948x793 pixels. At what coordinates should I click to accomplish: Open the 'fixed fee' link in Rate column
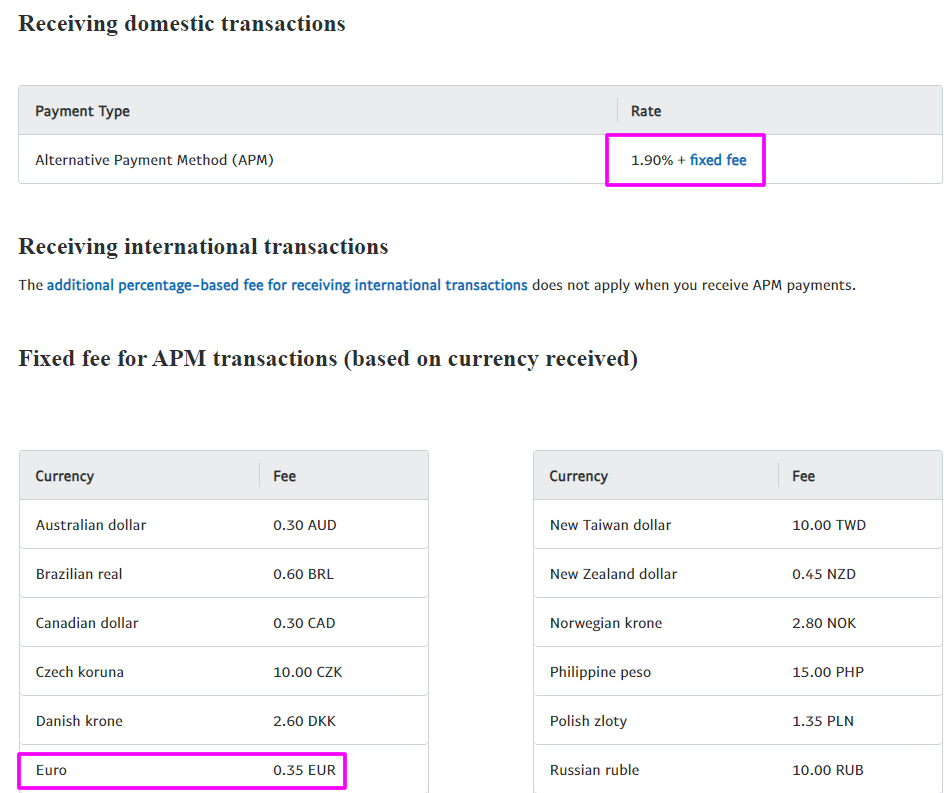(x=718, y=160)
